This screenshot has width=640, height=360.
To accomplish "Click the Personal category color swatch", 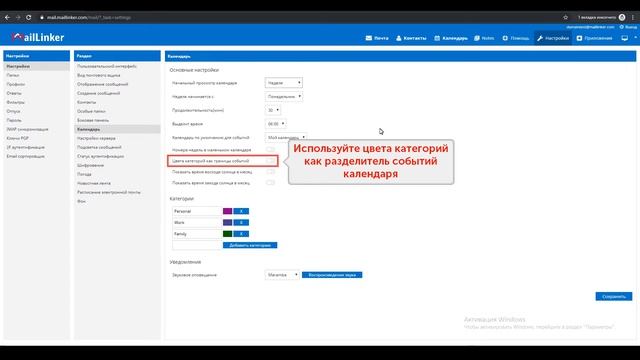I will pyautogui.click(x=227, y=211).
